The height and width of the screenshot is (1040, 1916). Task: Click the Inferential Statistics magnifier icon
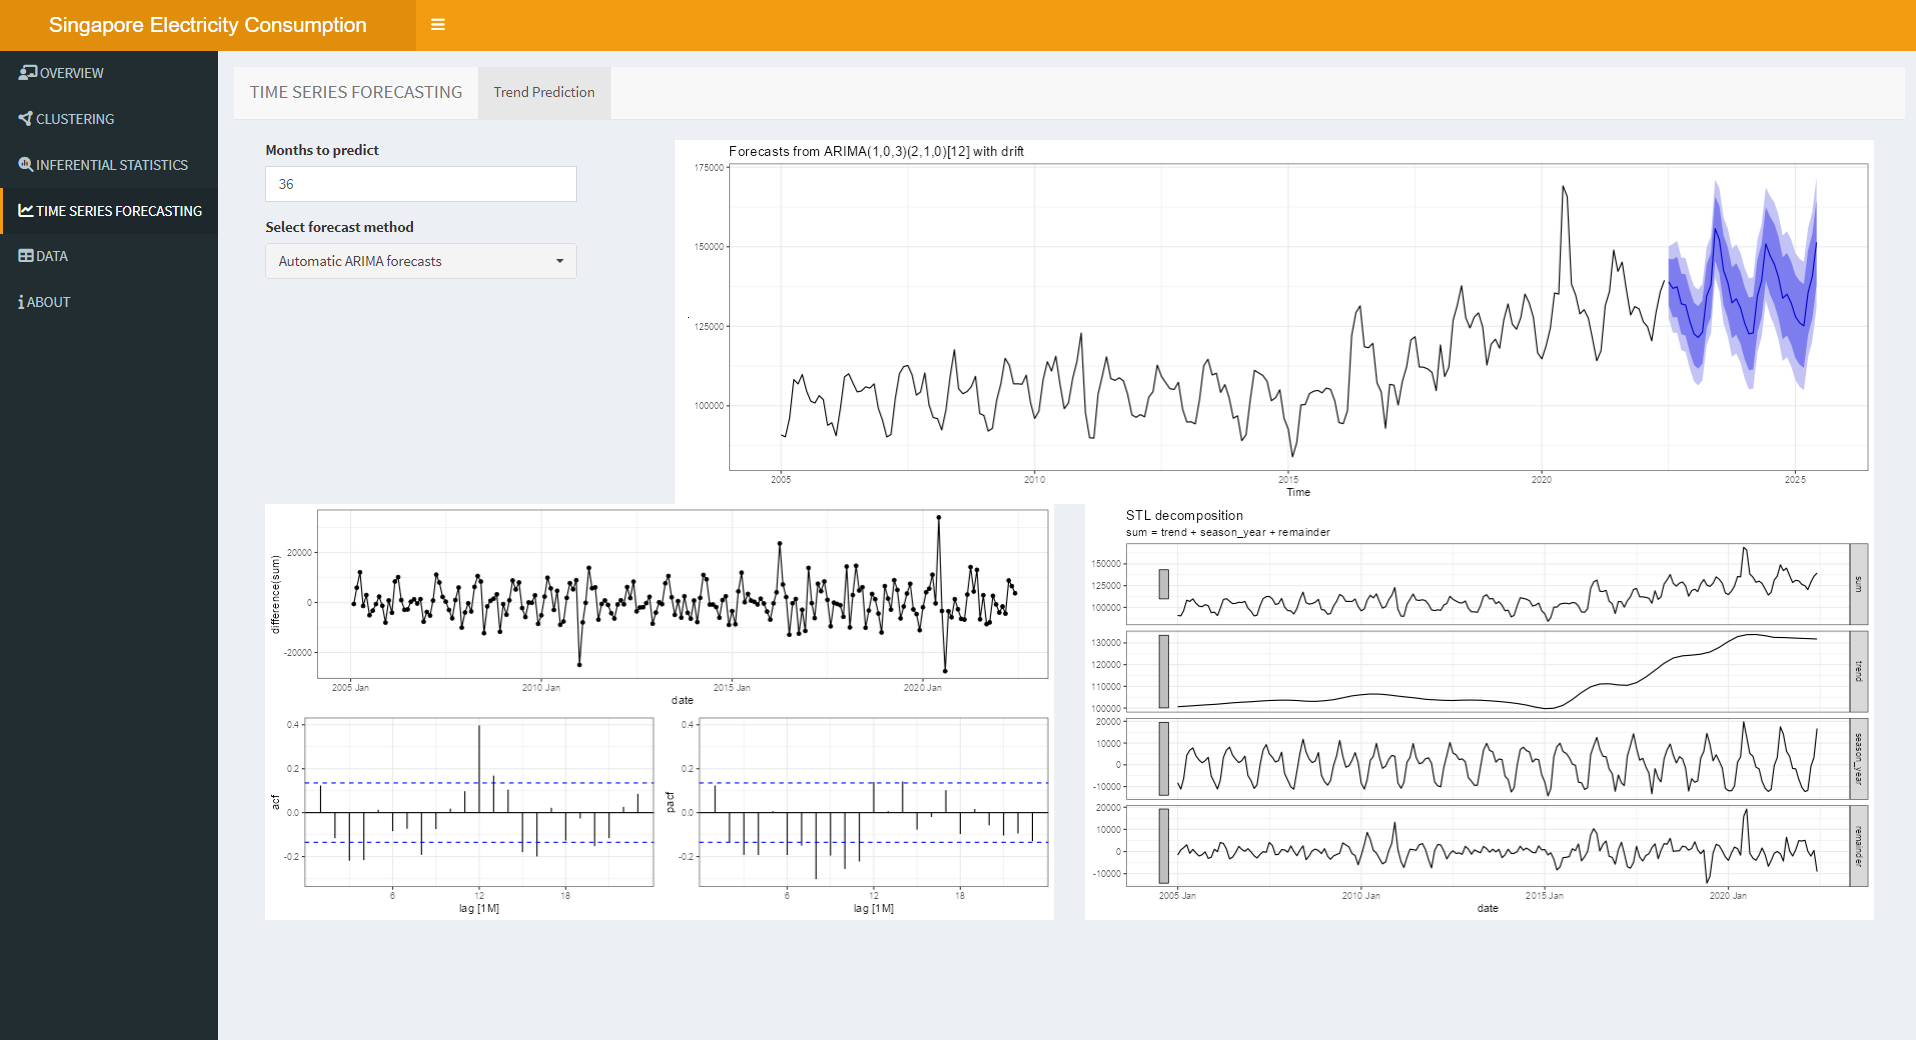[25, 165]
